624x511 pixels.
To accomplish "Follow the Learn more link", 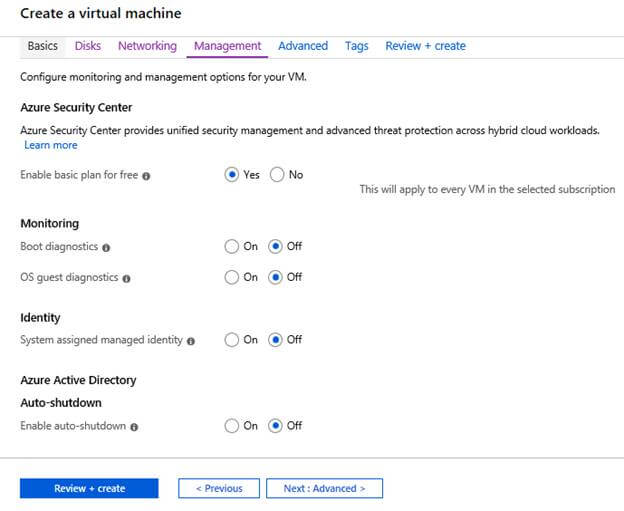I will pos(51,145).
